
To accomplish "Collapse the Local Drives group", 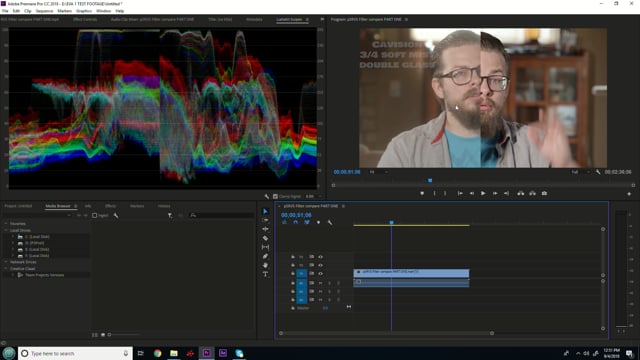I will pos(6,230).
